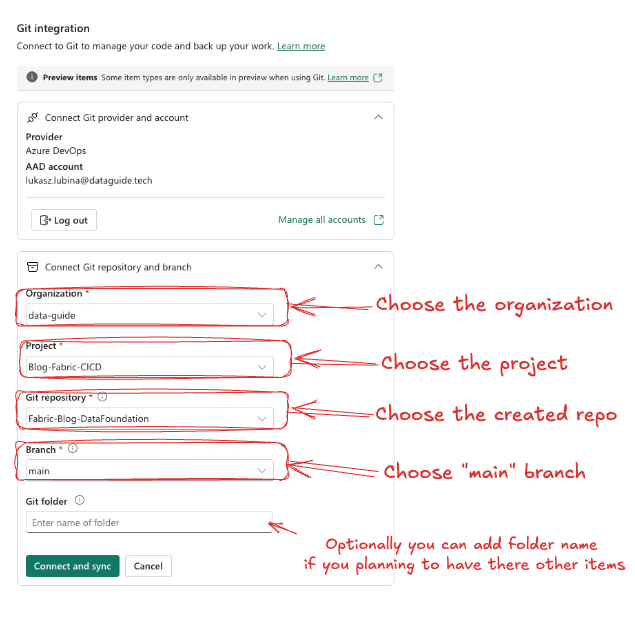
Task: Click the Log out button
Action: coord(64,220)
